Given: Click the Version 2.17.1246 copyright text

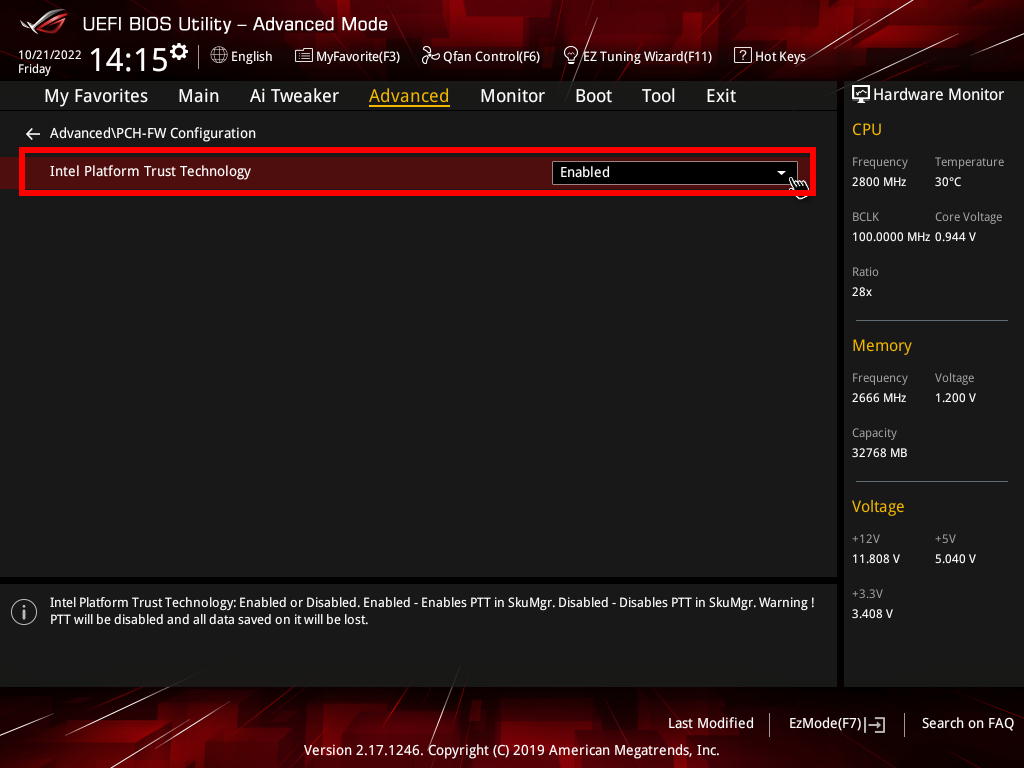Looking at the screenshot, I should (511, 750).
